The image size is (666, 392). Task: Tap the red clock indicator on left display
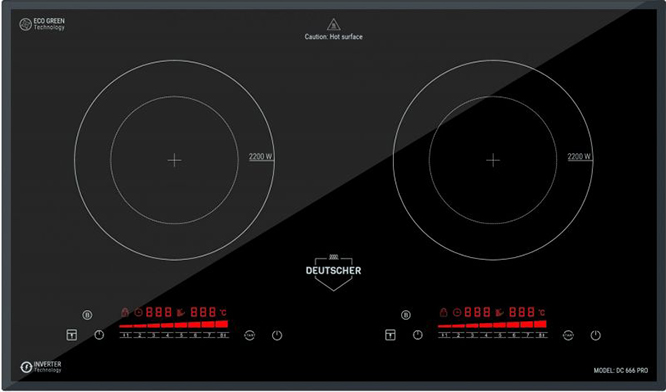138,313
